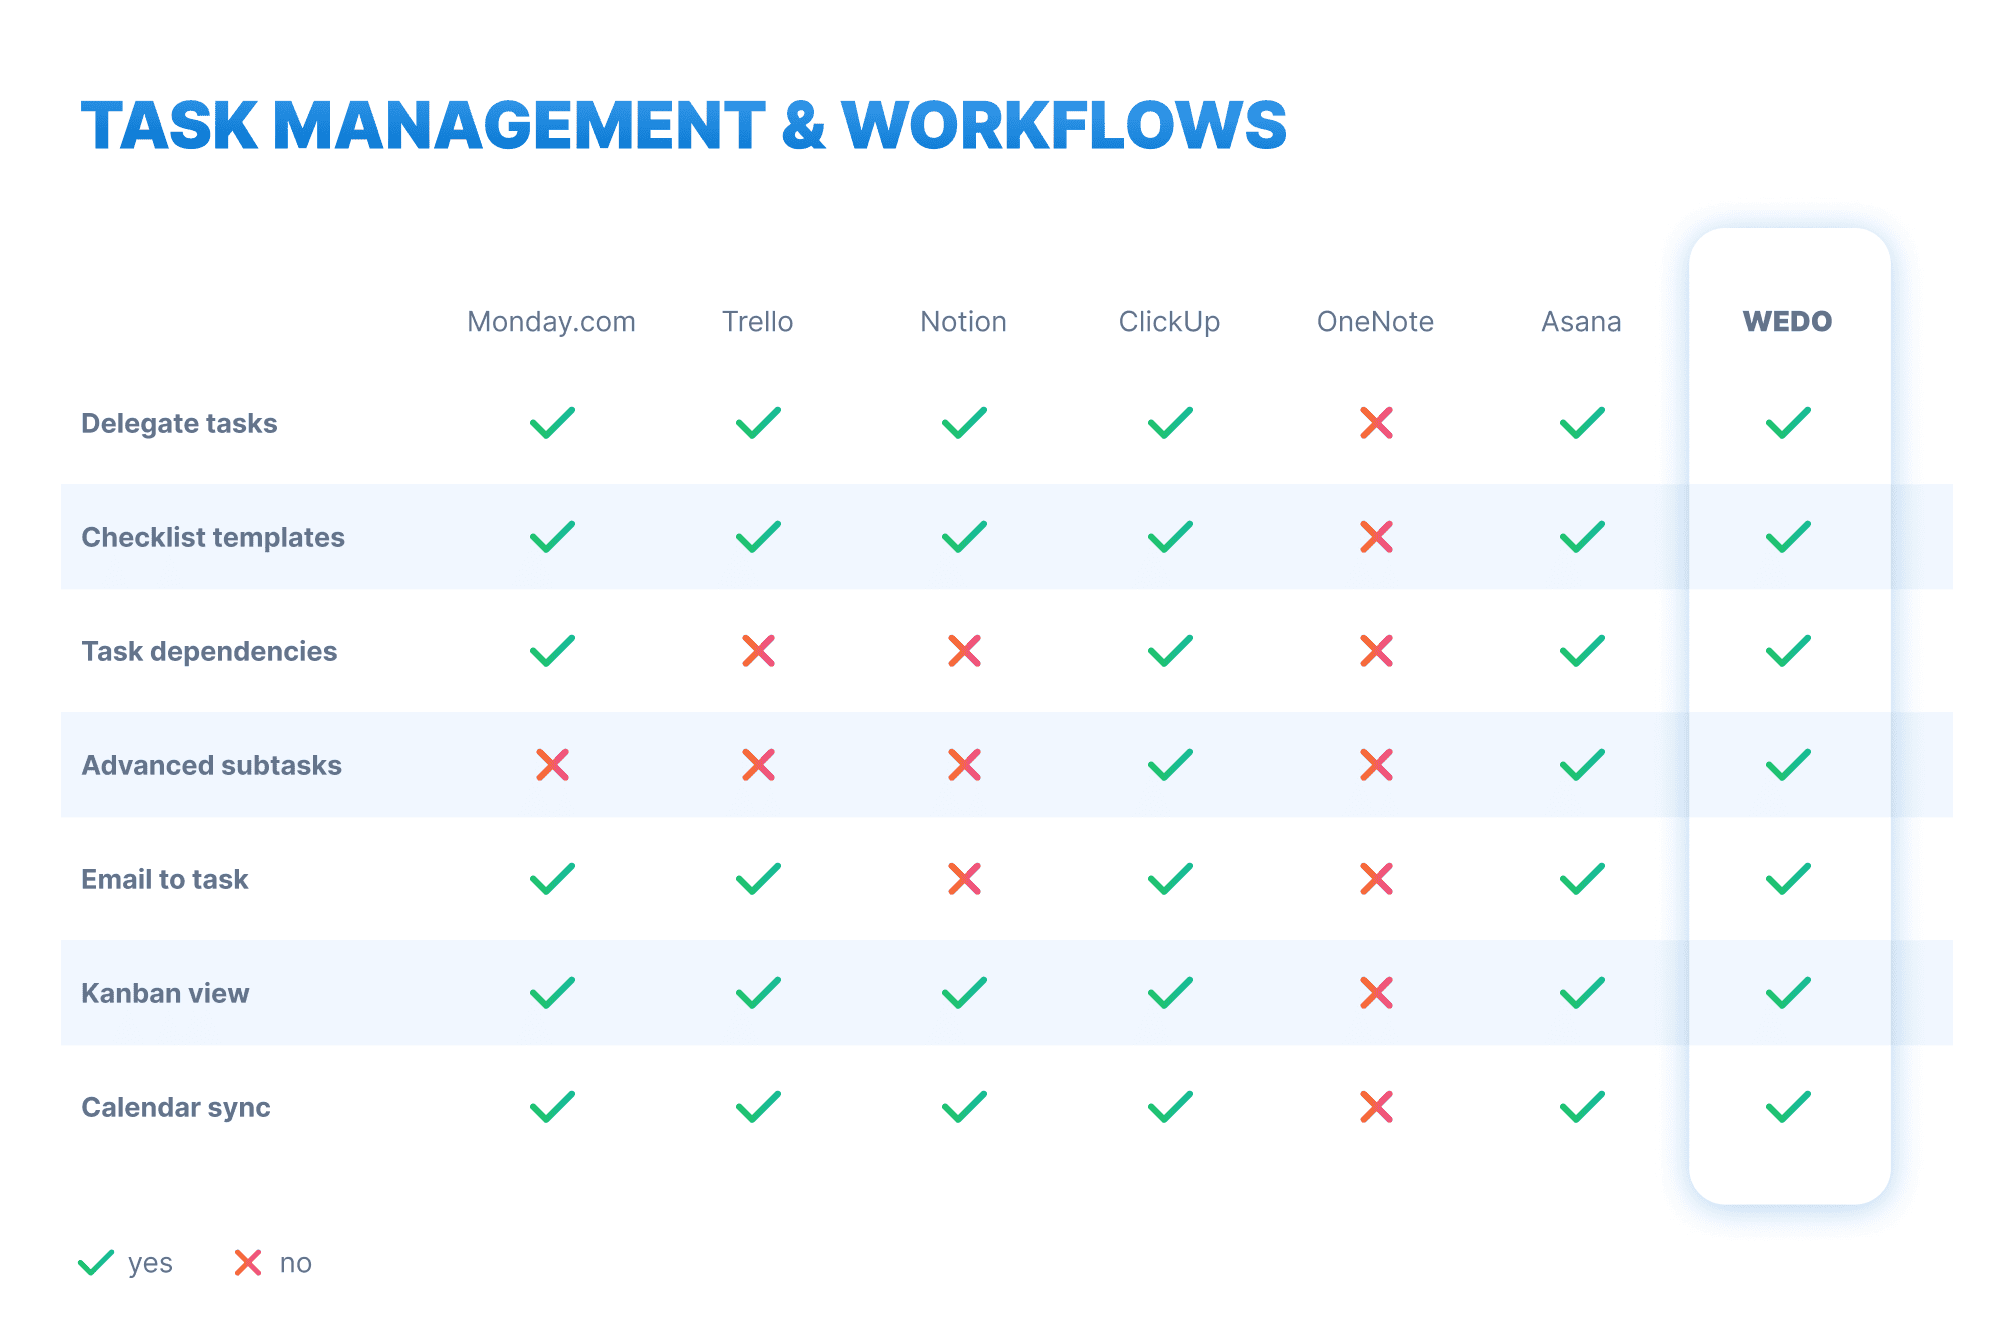Click the WEDO column heading
The width and height of the screenshot is (1992, 1342).
pos(1789,322)
